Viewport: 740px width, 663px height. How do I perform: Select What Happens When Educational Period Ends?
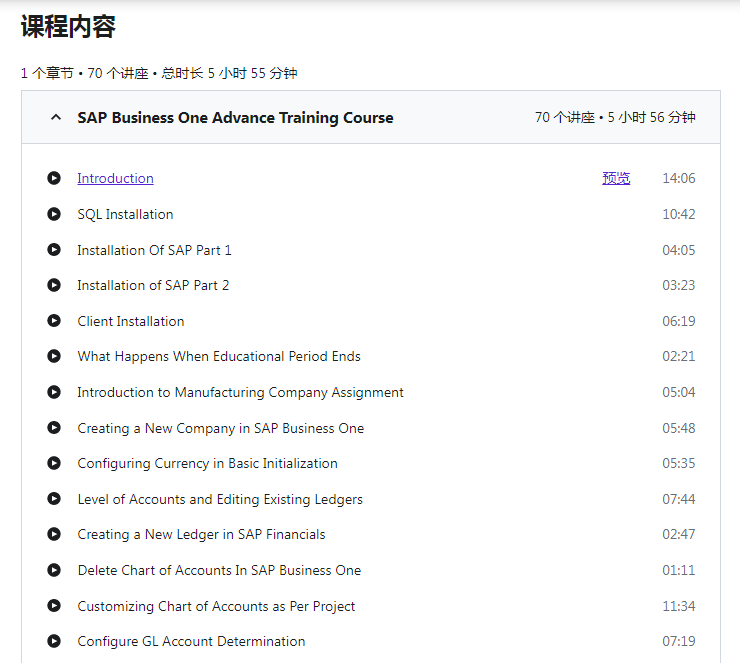tap(219, 356)
